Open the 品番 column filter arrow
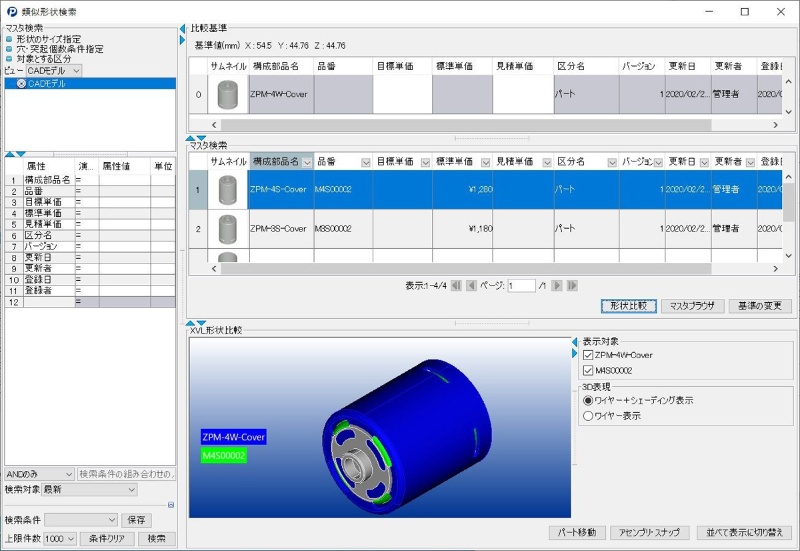Screen dimensions: 800x551 366,162
